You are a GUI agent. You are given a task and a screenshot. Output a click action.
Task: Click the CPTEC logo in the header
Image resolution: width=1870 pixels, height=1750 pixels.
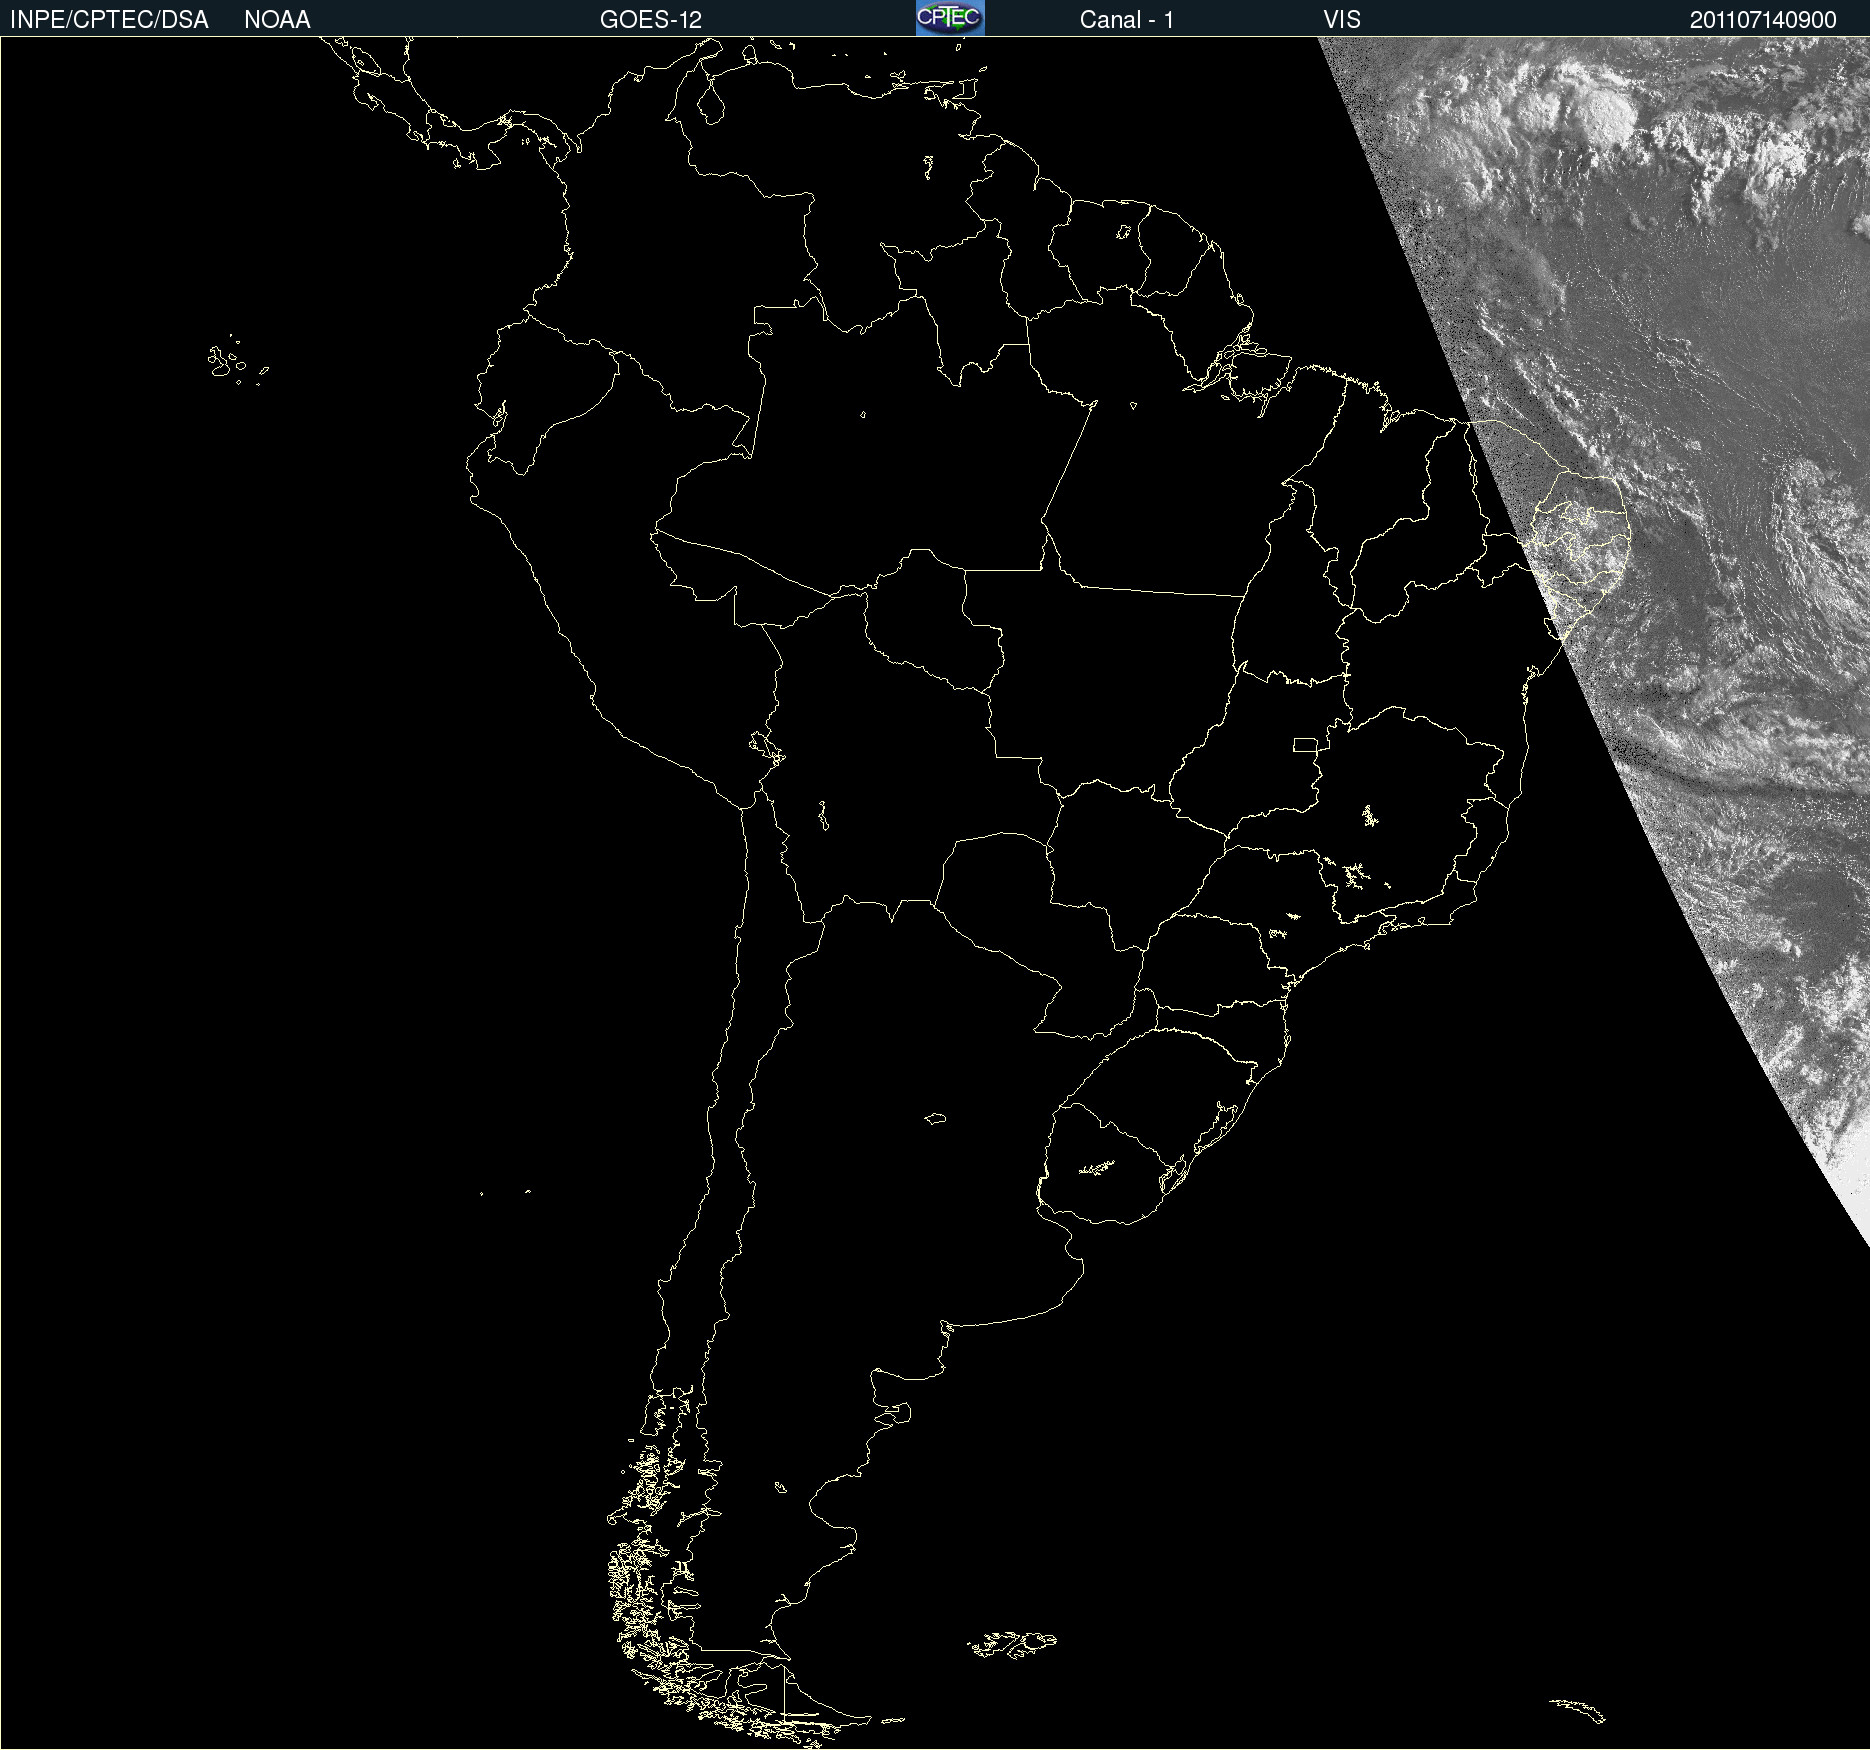[950, 18]
